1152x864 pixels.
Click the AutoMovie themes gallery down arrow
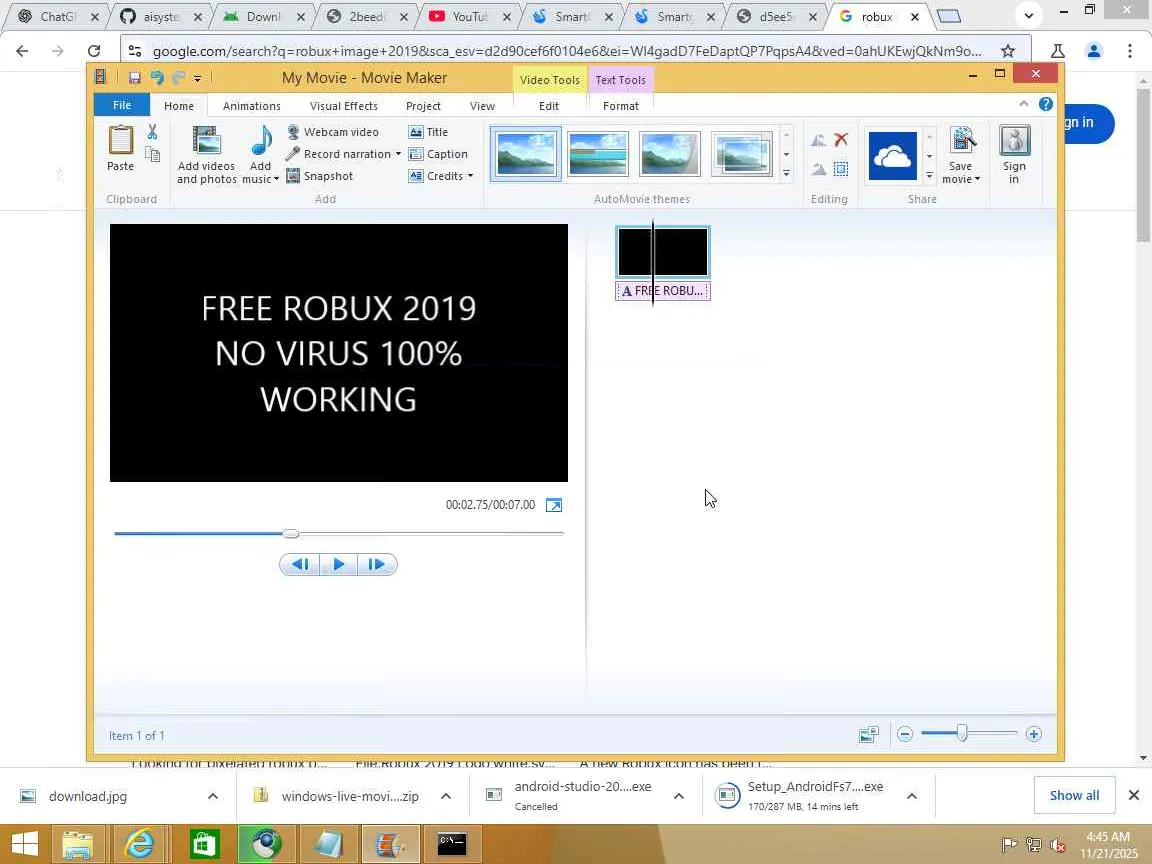pyautogui.click(x=786, y=154)
